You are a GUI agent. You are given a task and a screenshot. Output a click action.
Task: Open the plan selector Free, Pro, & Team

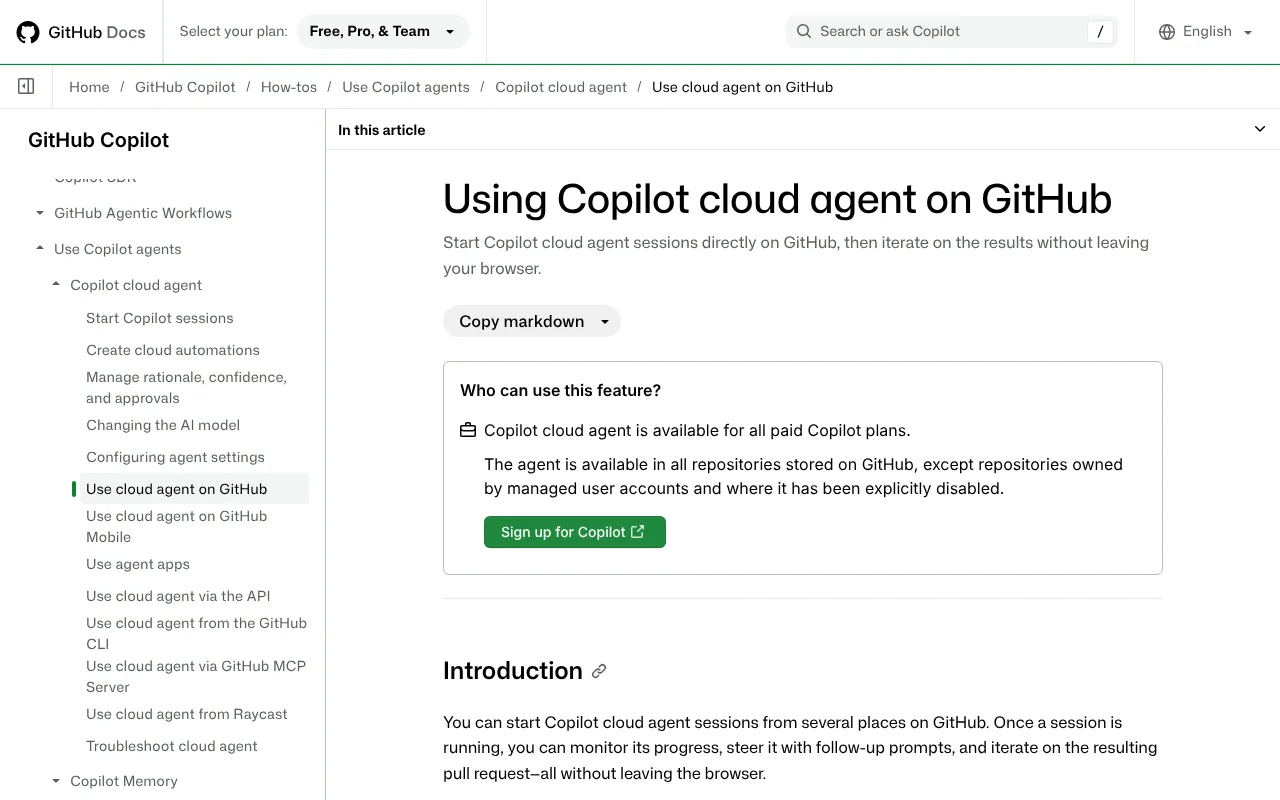click(383, 31)
